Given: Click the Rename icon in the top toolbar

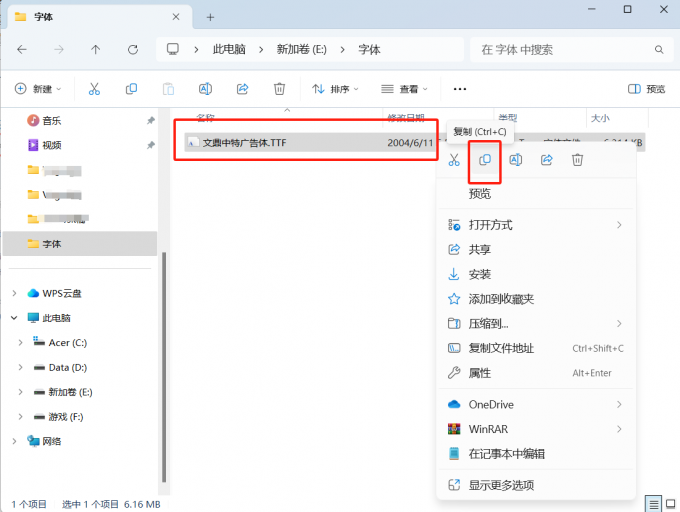Looking at the screenshot, I should click(205, 89).
